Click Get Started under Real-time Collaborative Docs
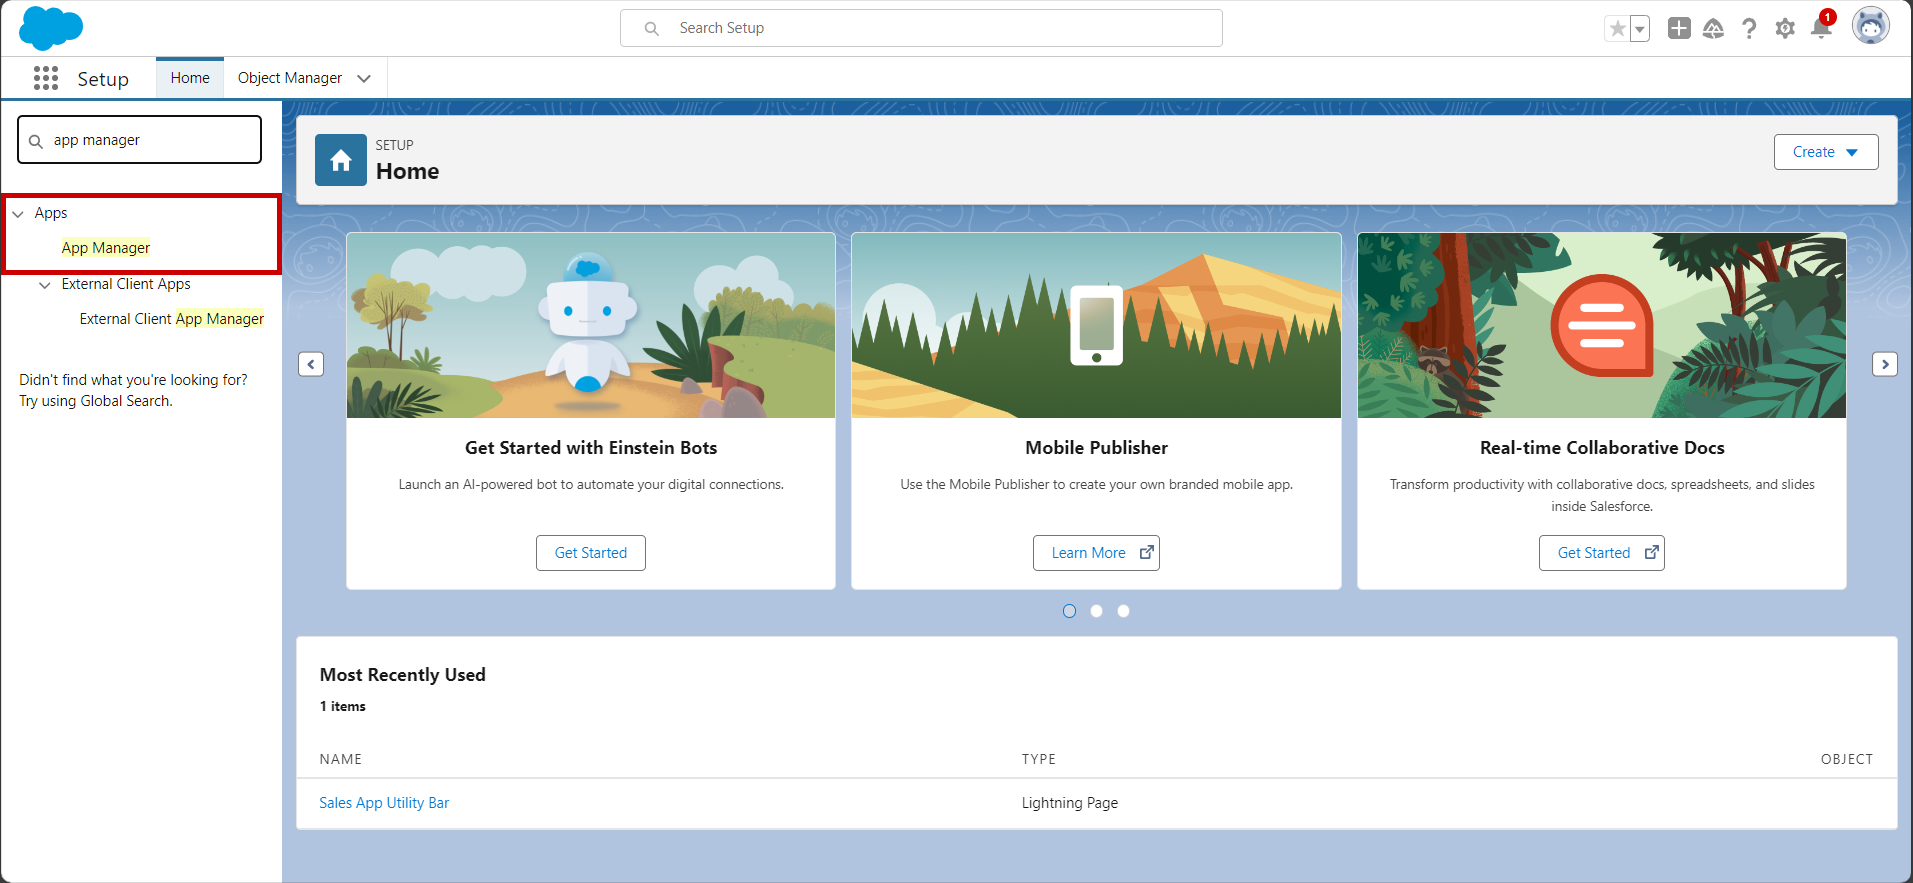The image size is (1913, 883). [1602, 553]
